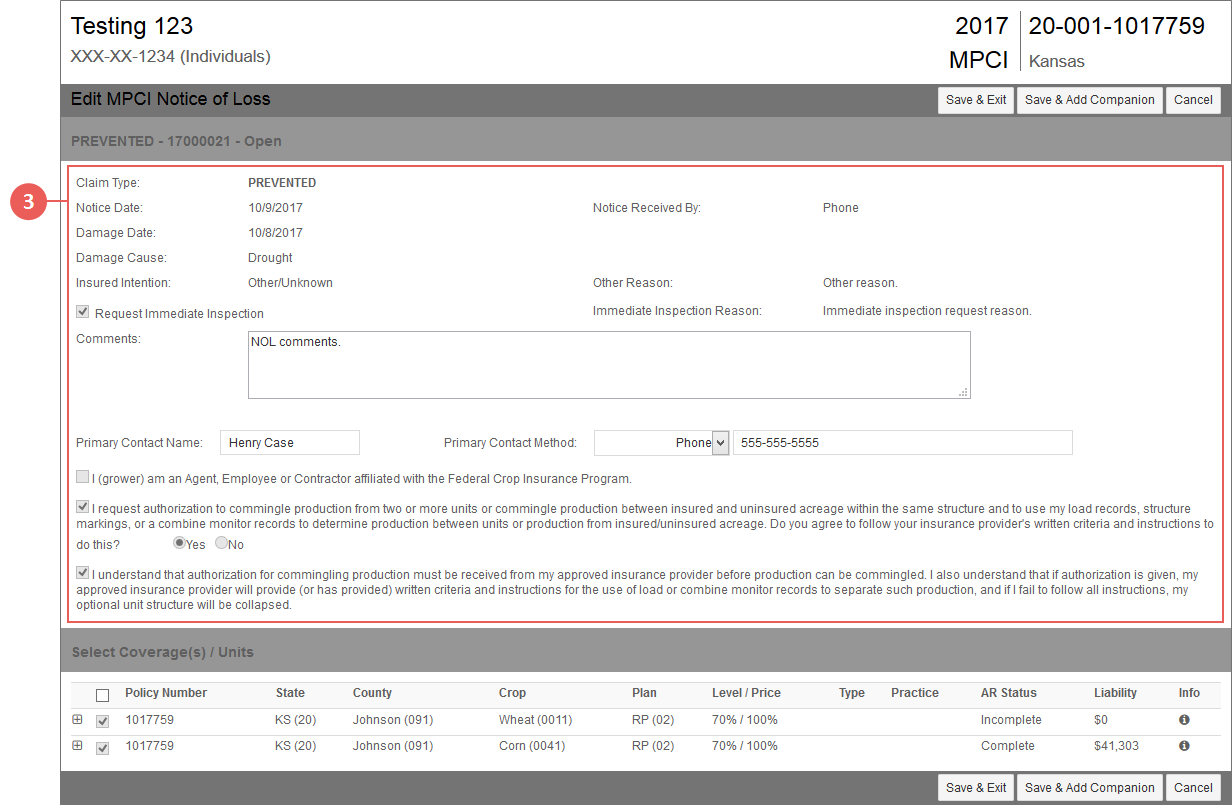
Task: Click inside the NOL comments textarea
Action: (608, 365)
